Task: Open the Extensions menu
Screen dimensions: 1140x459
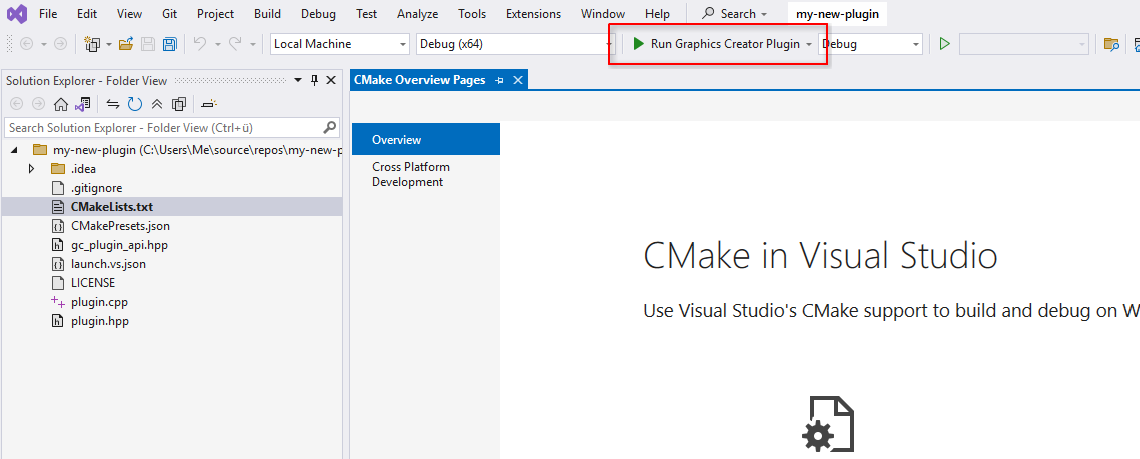Action: 534,14
